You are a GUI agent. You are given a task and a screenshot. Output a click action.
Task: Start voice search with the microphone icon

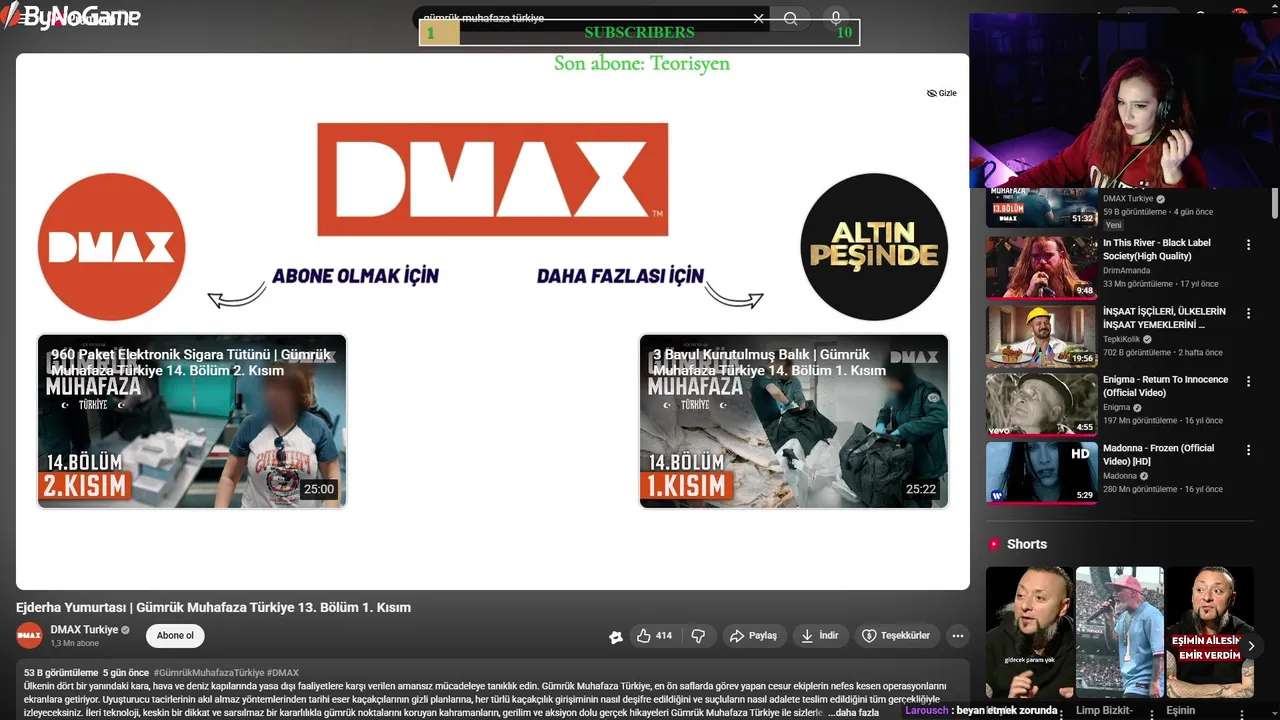click(x=836, y=18)
